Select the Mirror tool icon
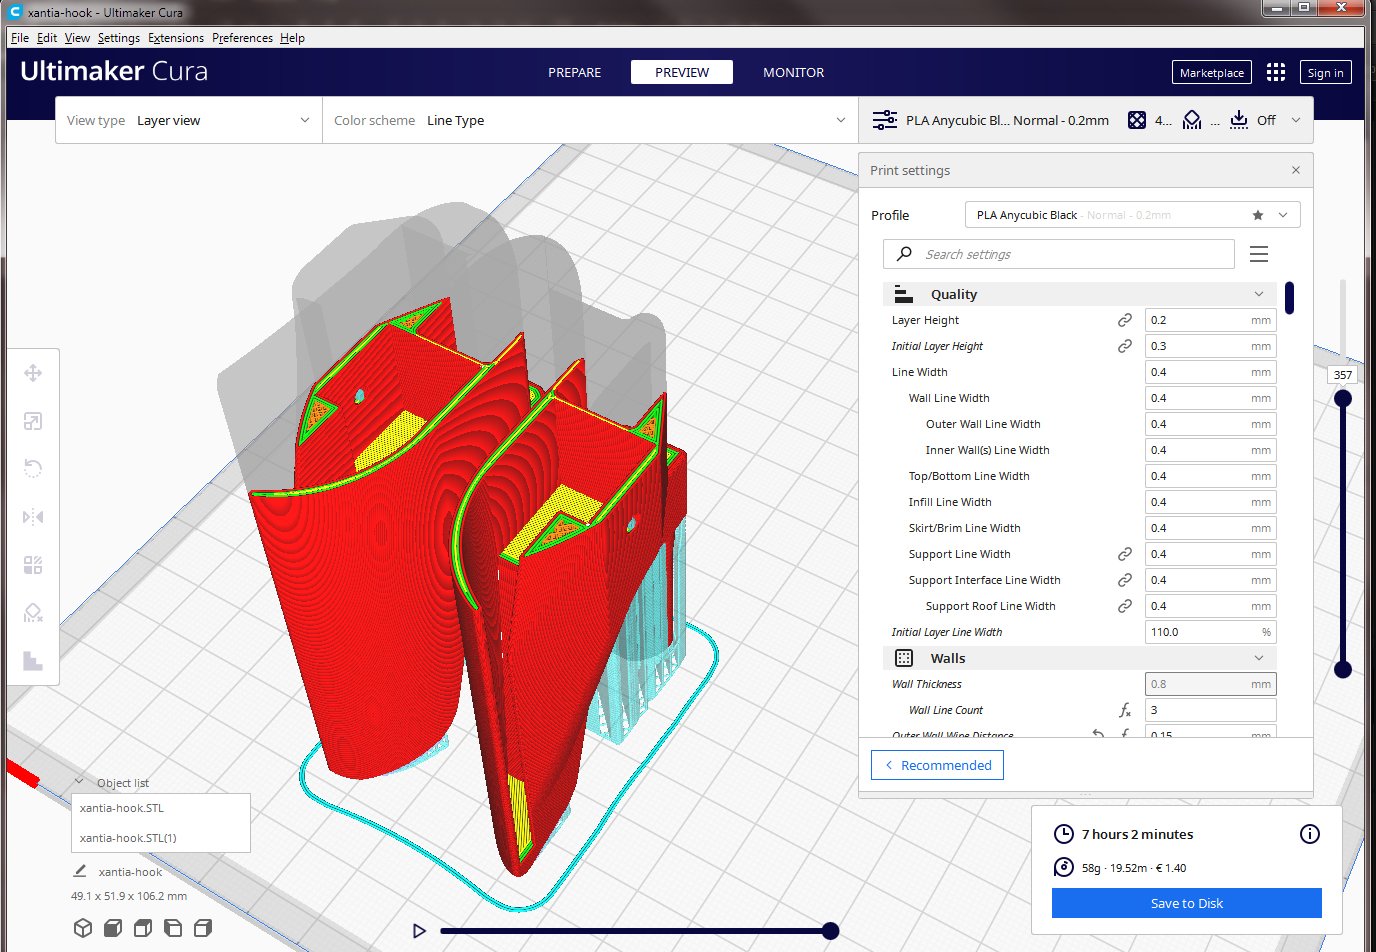Image resolution: width=1376 pixels, height=952 pixels. click(33, 517)
